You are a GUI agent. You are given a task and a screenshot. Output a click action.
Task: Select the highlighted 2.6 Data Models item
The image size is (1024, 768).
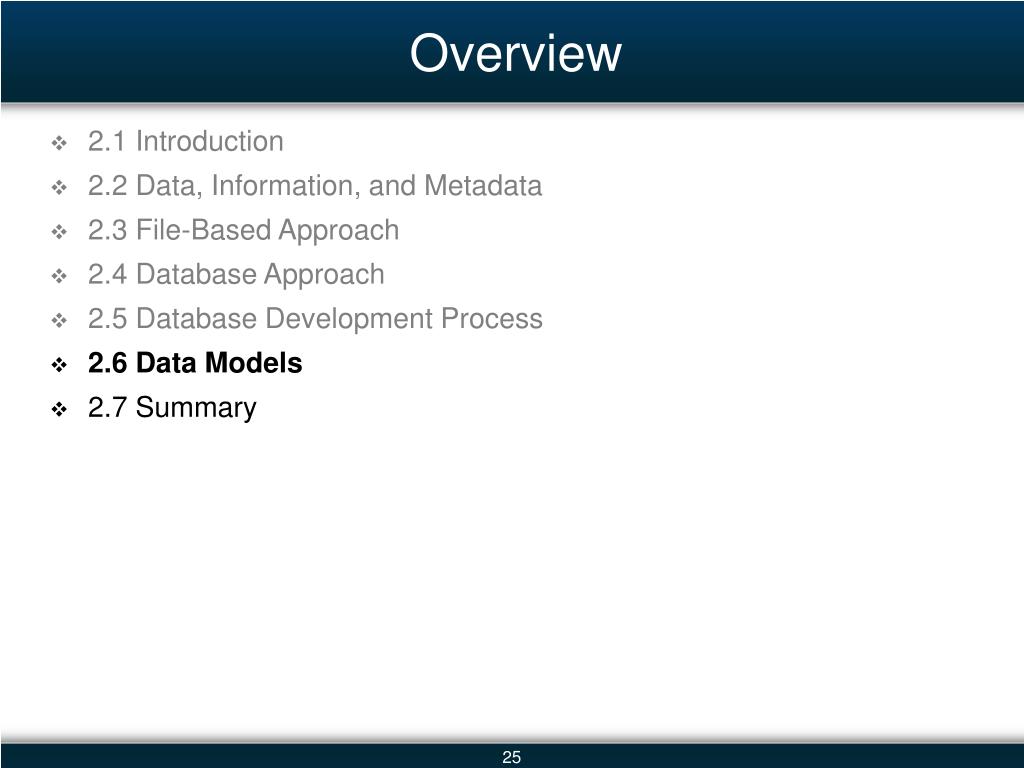tap(195, 363)
